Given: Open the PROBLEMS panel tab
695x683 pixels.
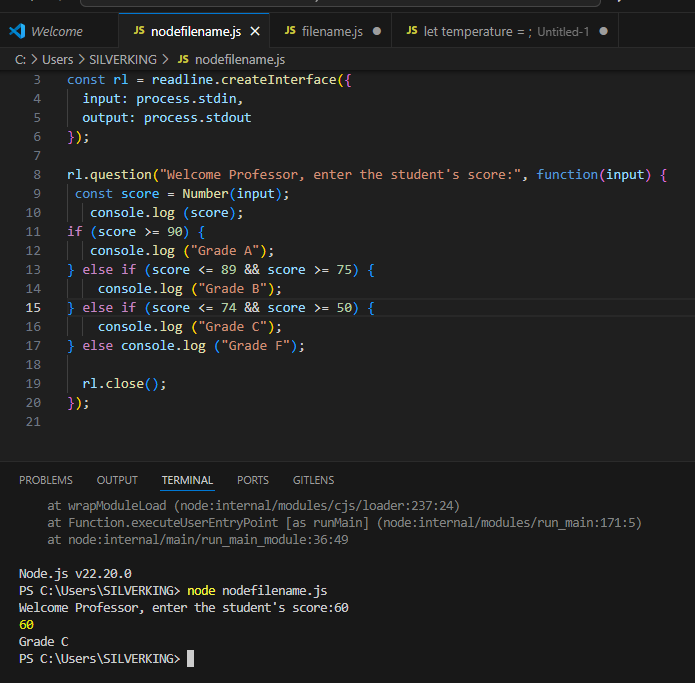Looking at the screenshot, I should click(x=46, y=480).
